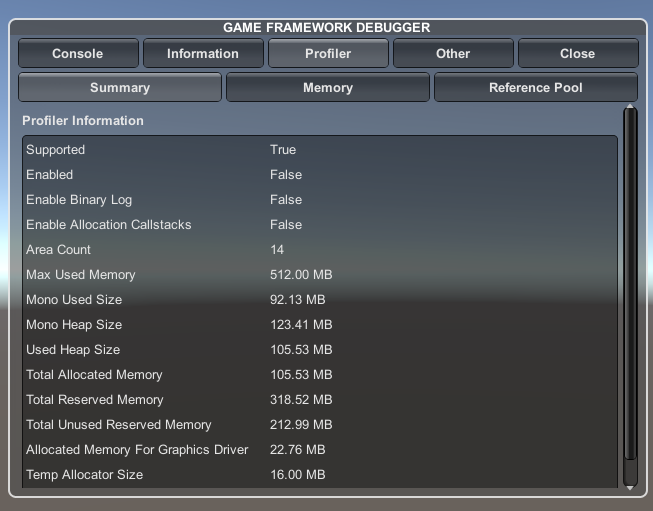Select the Temp Allocator Size row label
This screenshot has height=511, width=653.
[84, 475]
